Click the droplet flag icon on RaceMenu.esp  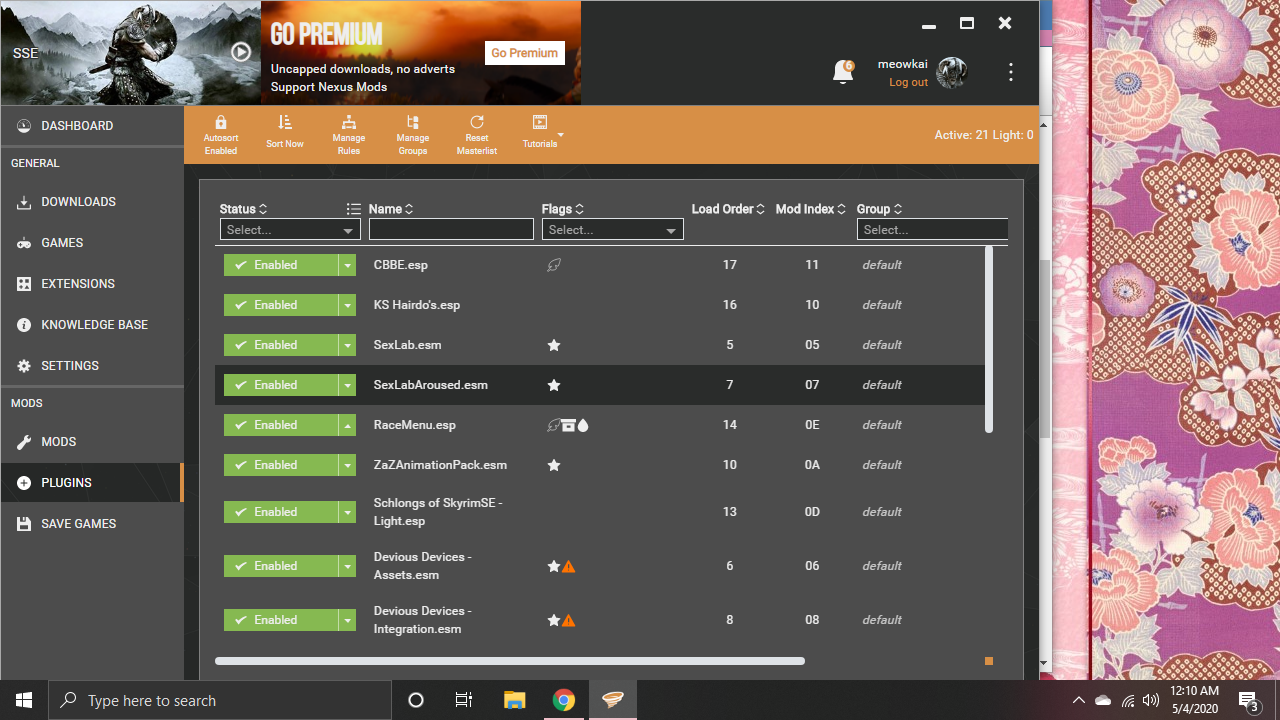click(x=583, y=425)
